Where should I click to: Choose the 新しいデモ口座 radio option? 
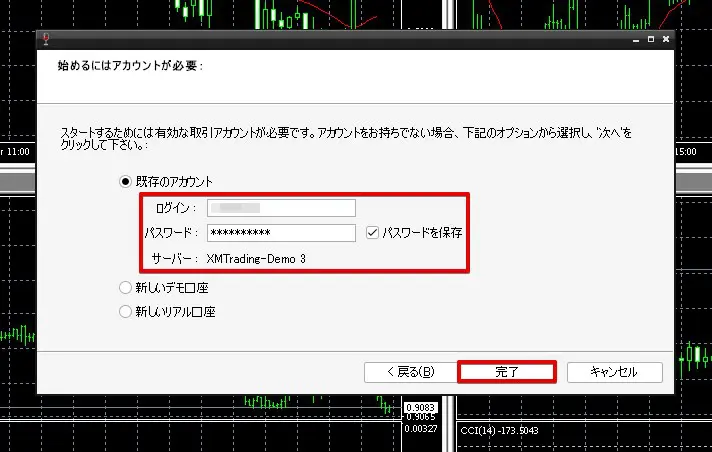pyautogui.click(x=125, y=288)
